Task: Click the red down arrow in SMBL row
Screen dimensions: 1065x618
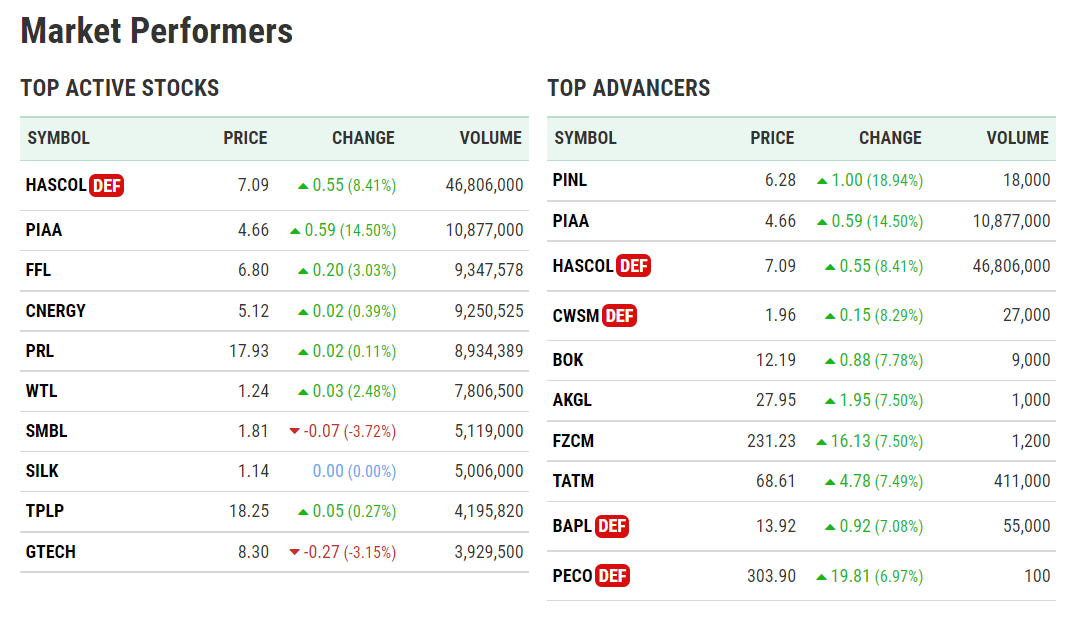Action: [294, 431]
